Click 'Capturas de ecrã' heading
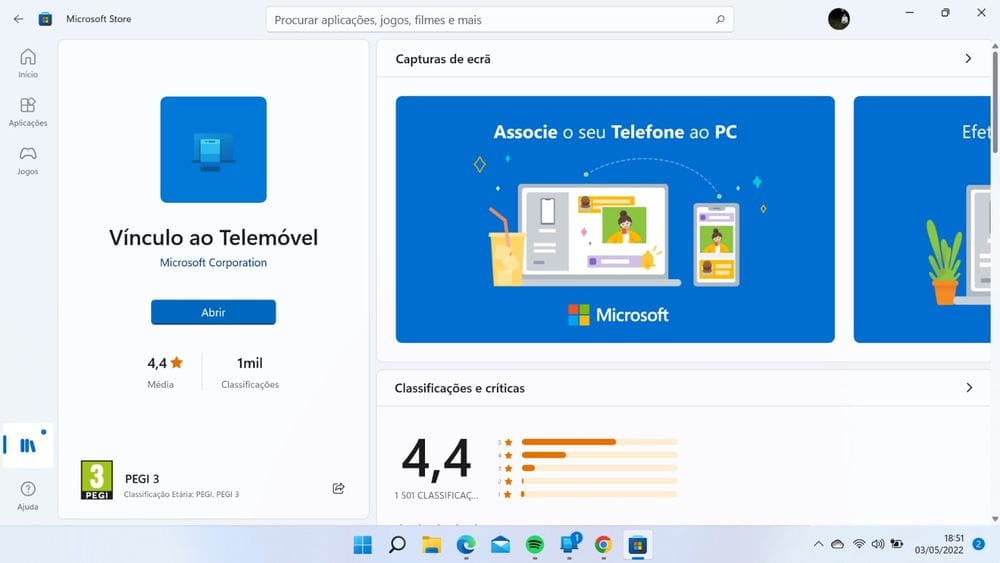This screenshot has width=1000, height=563. pos(443,59)
